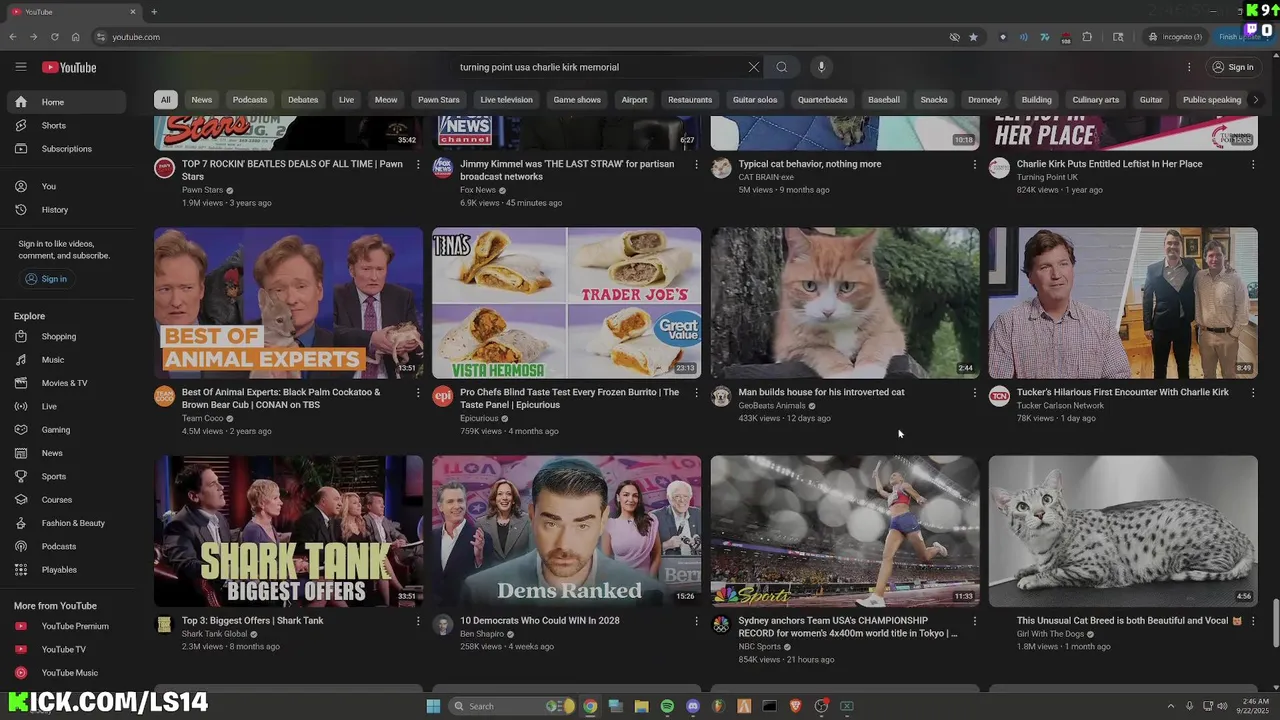The width and height of the screenshot is (1280, 720).
Task: Click sidebar Sign in button
Action: click(46, 279)
